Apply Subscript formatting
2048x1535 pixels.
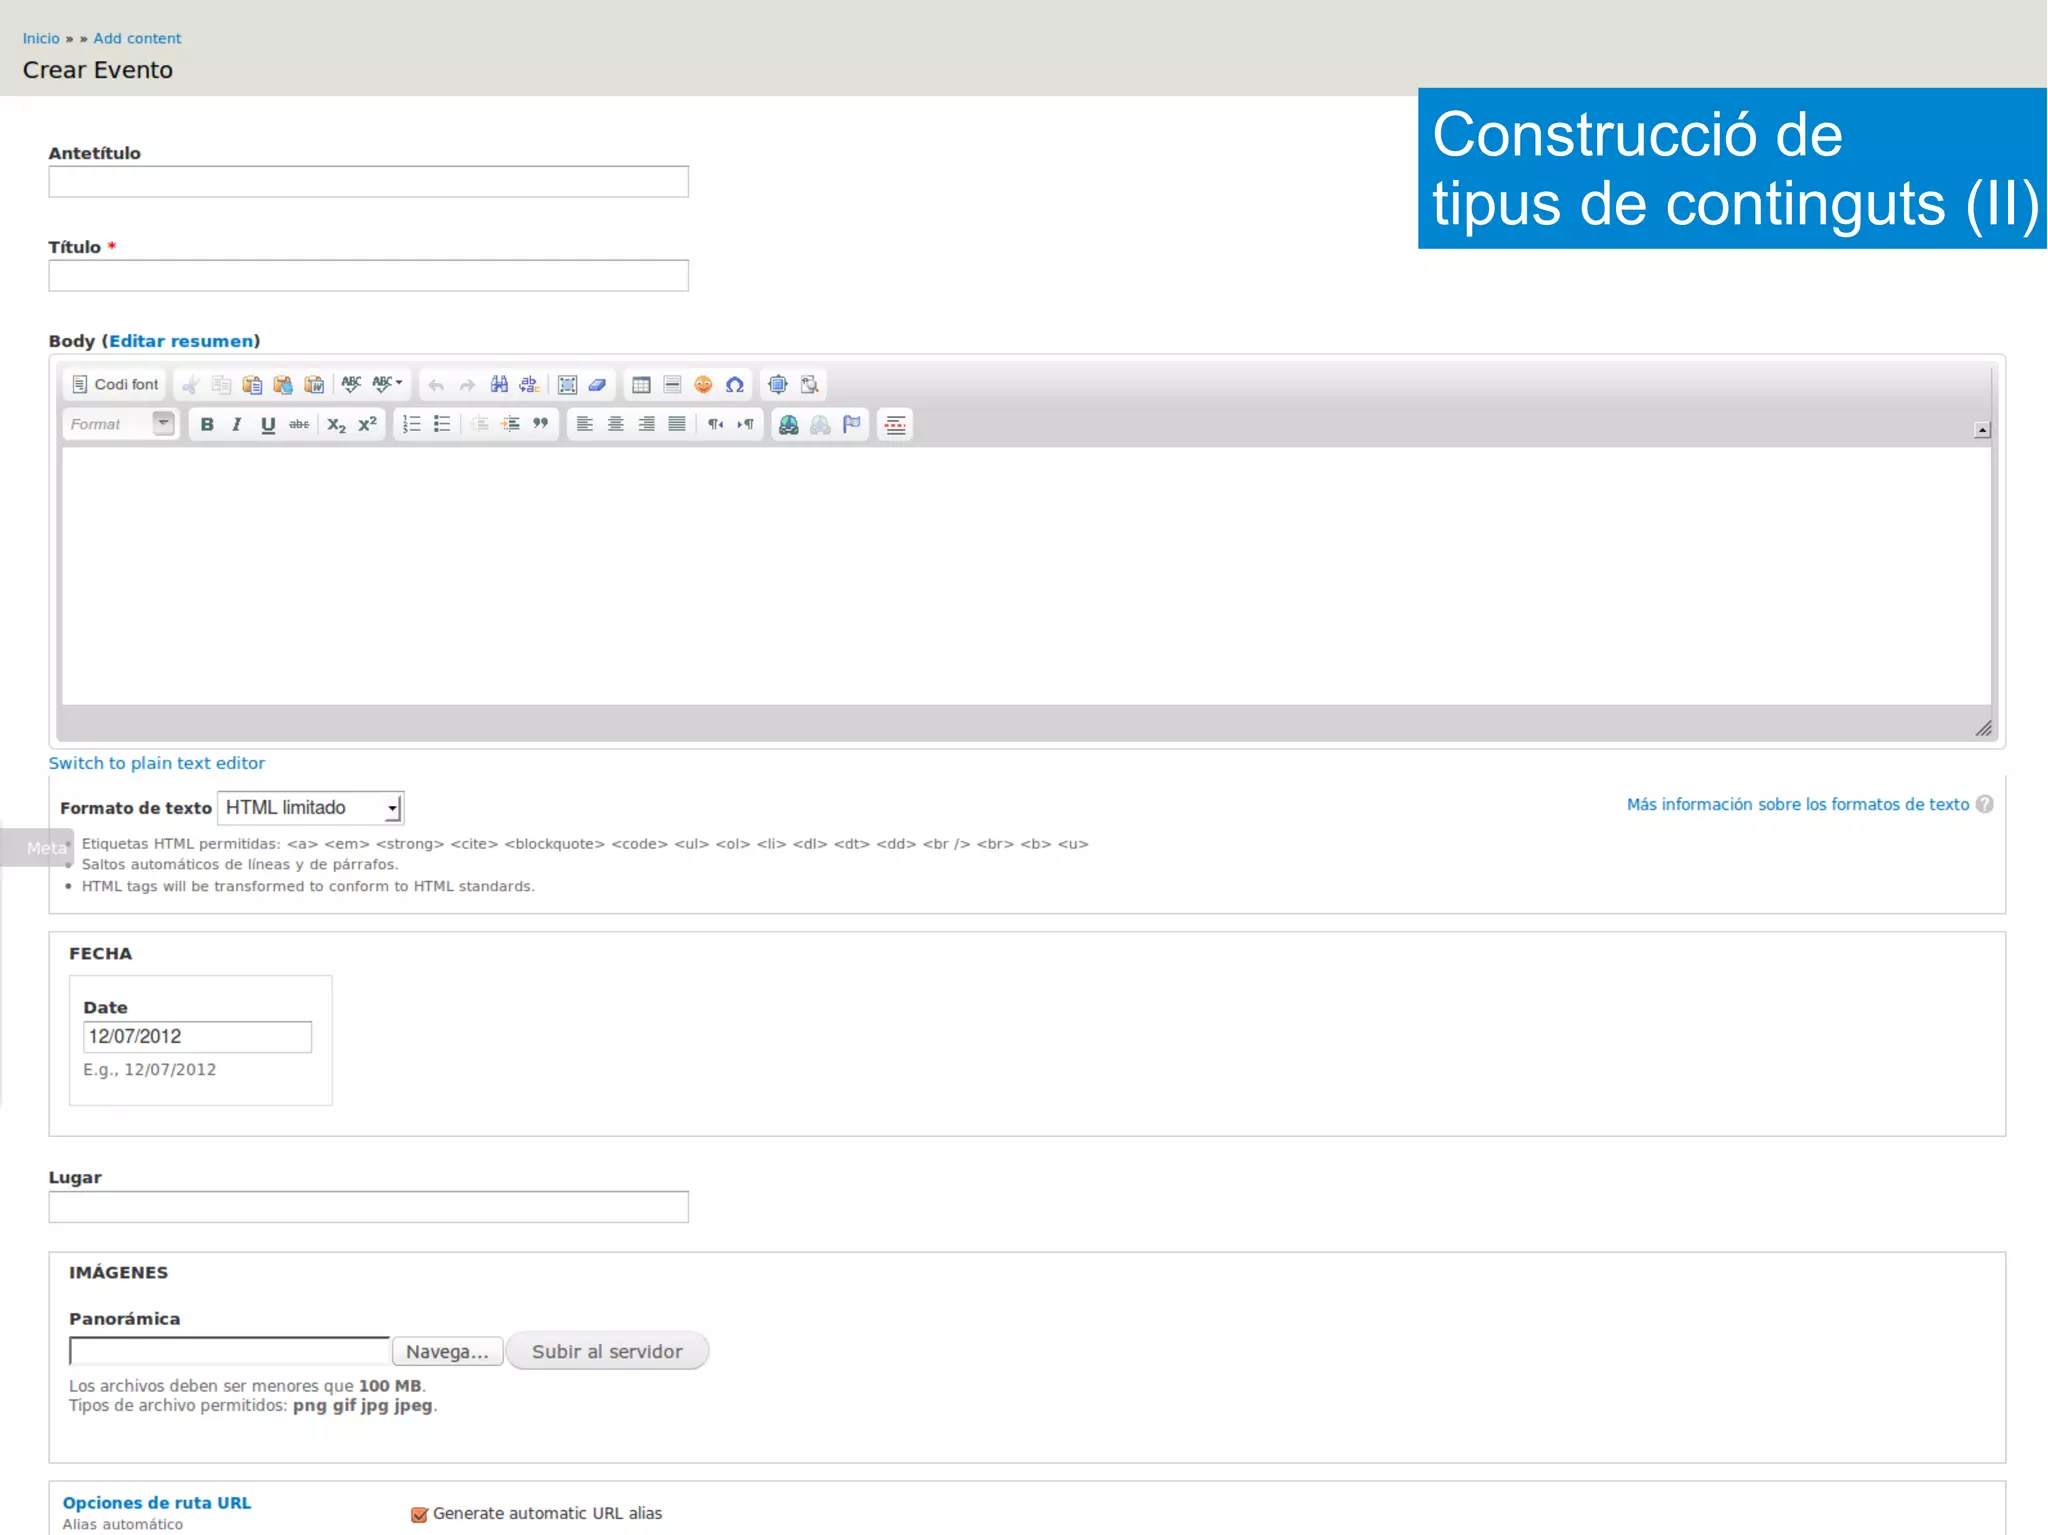pyautogui.click(x=336, y=424)
